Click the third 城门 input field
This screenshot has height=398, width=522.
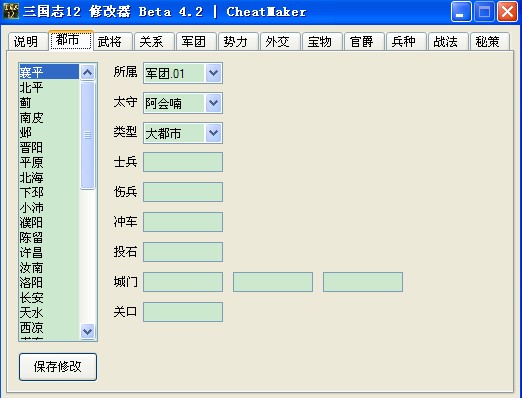[363, 282]
